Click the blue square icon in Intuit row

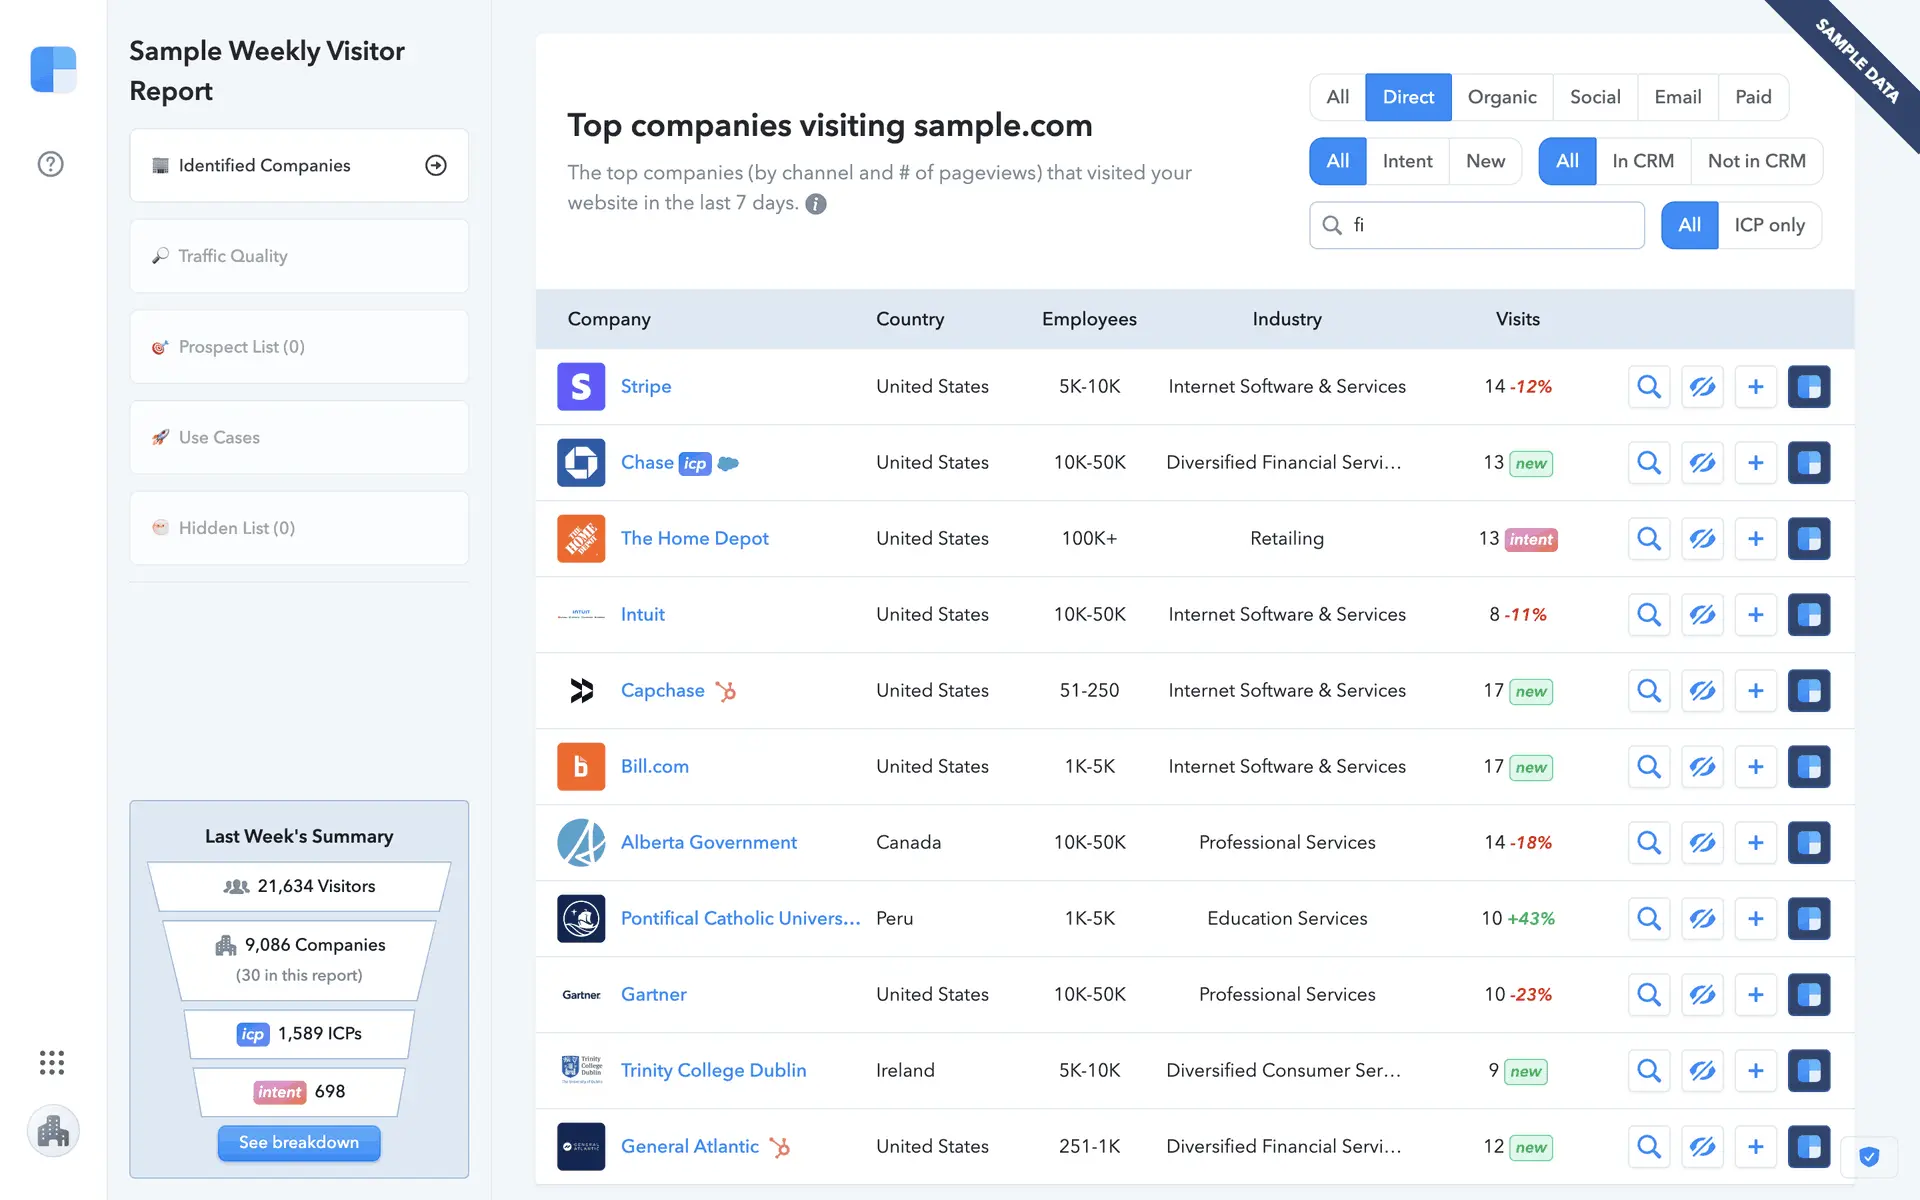[1808, 615]
